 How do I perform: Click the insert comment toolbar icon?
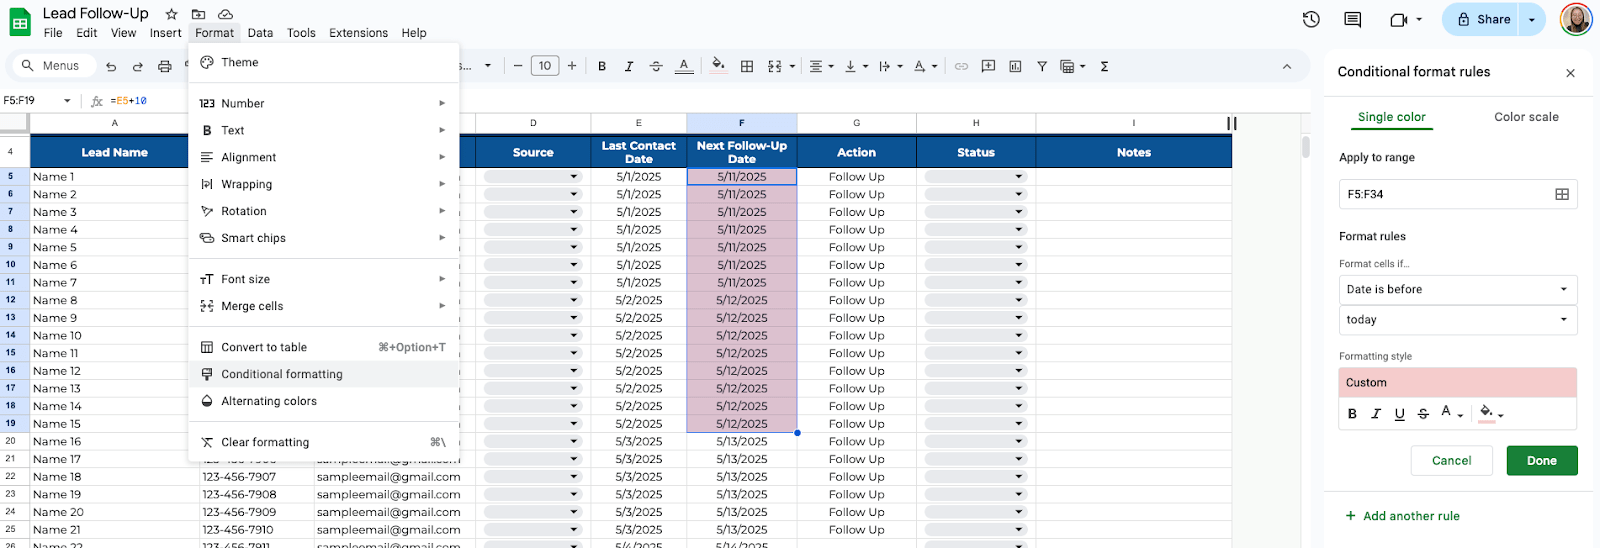coord(988,66)
